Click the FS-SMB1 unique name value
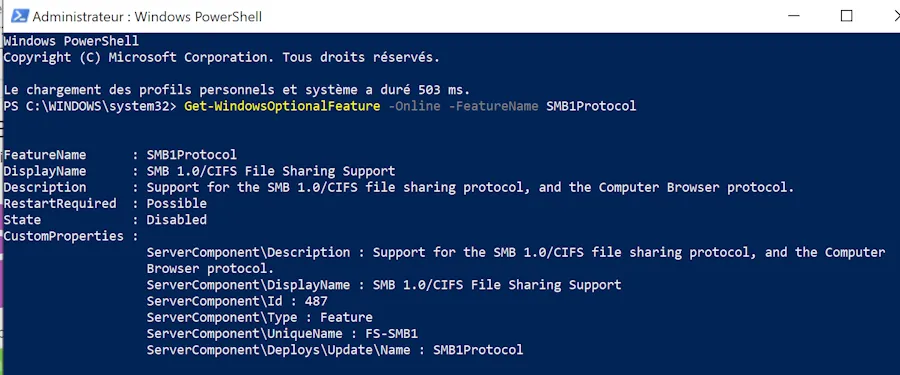 click(391, 334)
